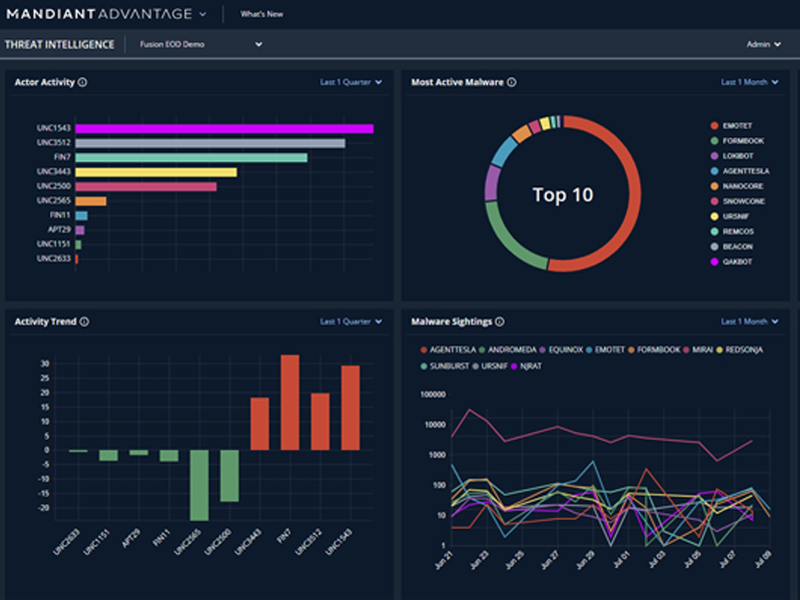
Task: Change Activity Trend Last 1 Quarter range
Action: tap(351, 321)
